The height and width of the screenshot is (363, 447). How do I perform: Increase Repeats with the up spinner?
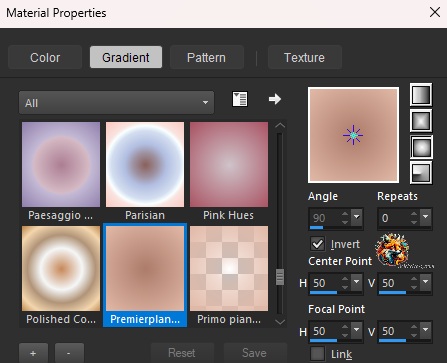[x=414, y=214]
